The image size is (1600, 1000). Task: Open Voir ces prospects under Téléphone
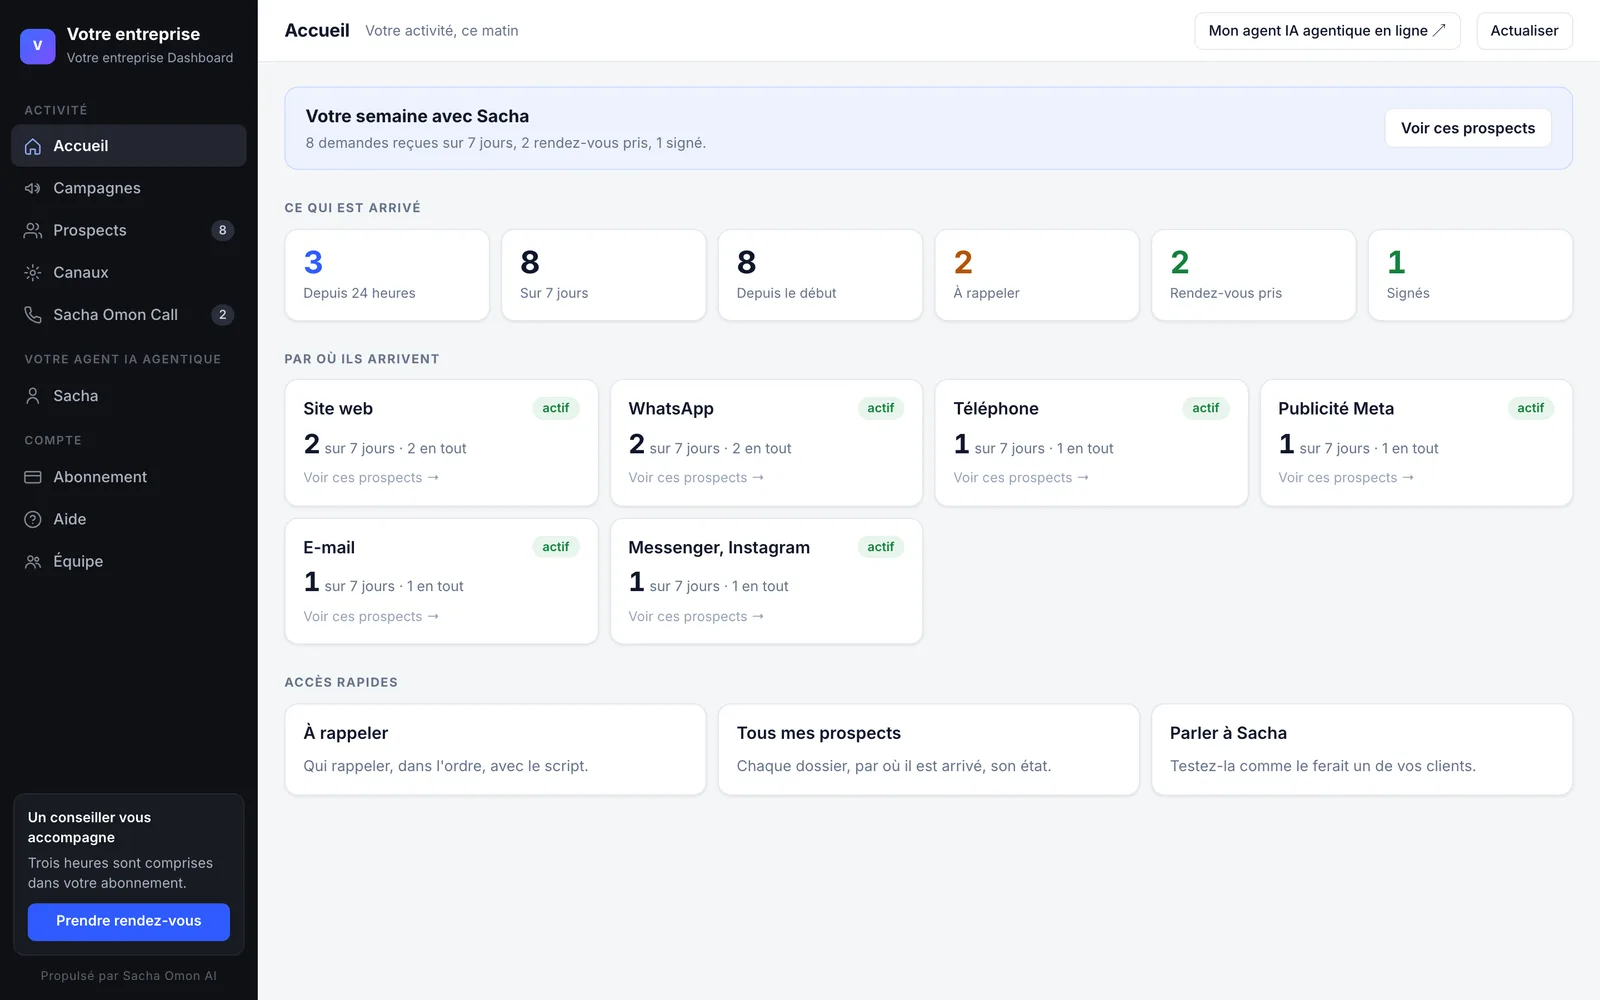tap(1021, 478)
